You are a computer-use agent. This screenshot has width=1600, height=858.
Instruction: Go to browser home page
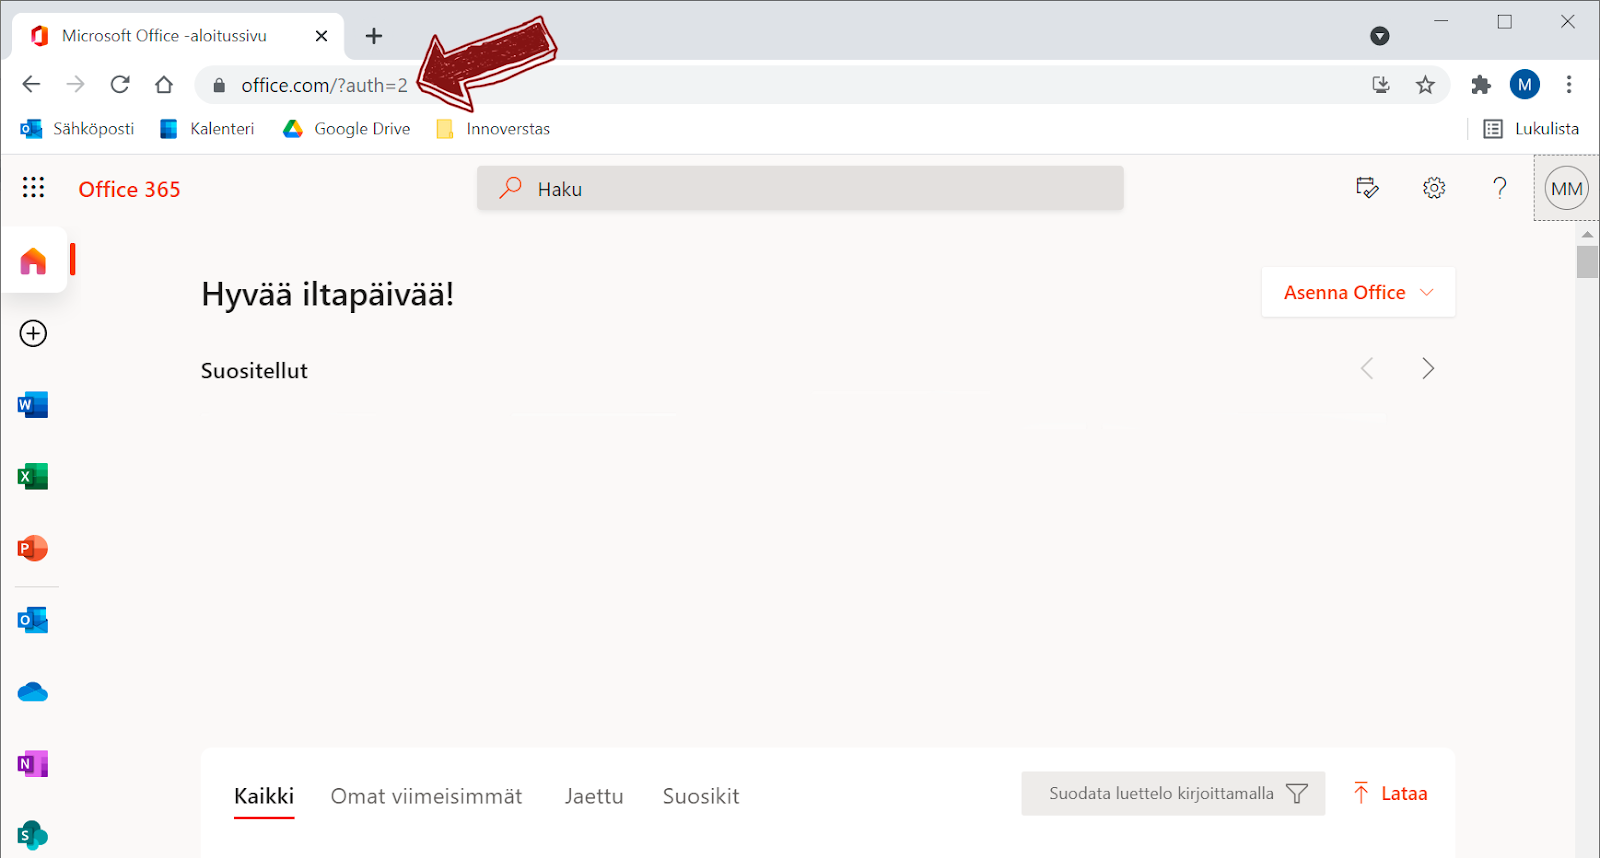(164, 84)
